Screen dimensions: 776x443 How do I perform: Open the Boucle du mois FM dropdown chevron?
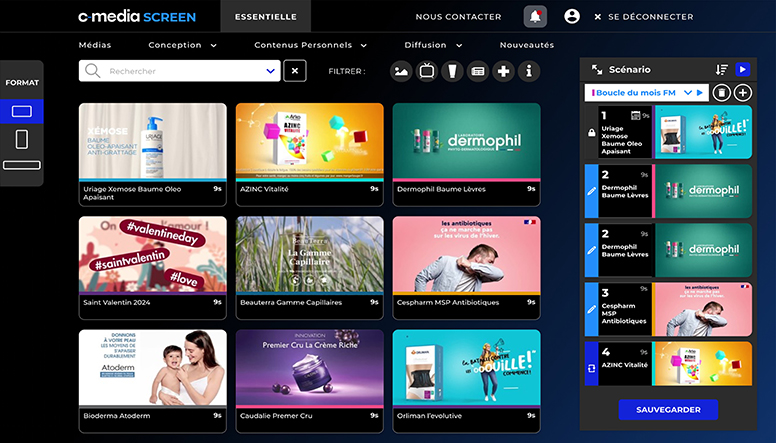pos(687,93)
